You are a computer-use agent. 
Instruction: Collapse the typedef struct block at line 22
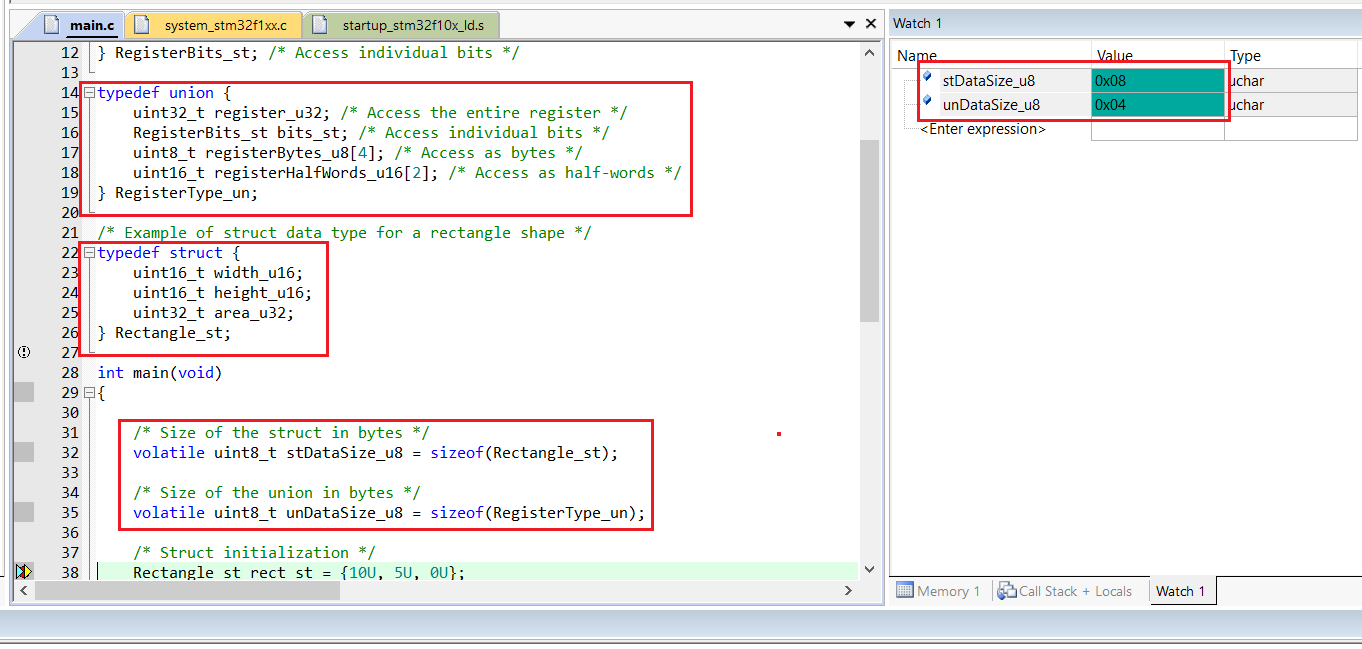coord(89,253)
